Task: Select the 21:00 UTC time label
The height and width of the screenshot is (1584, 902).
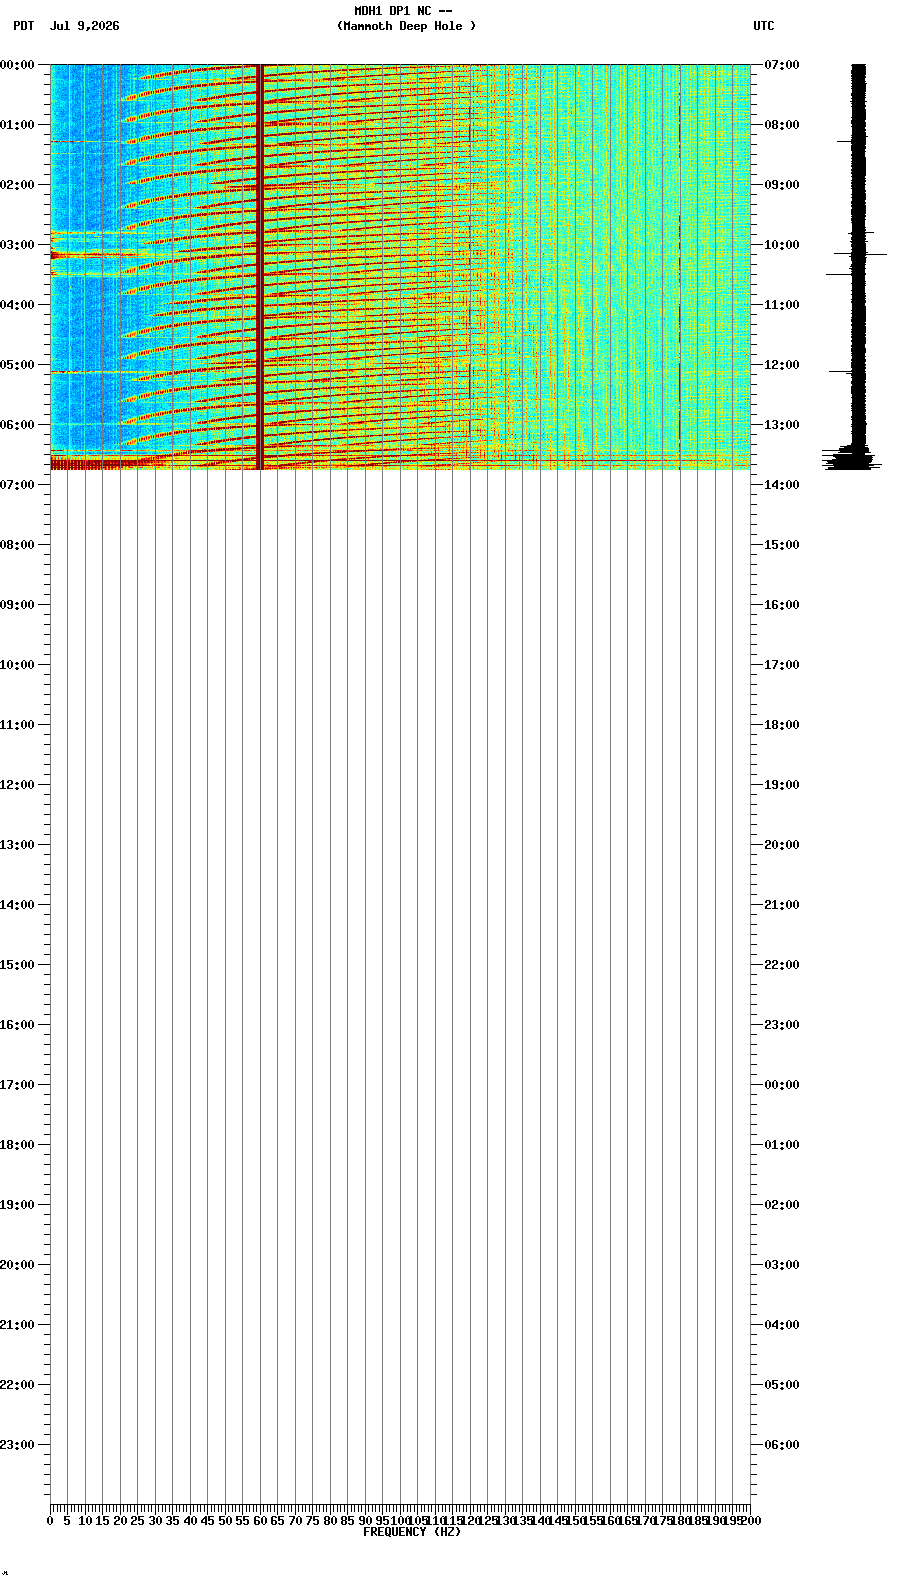Action: coord(781,905)
